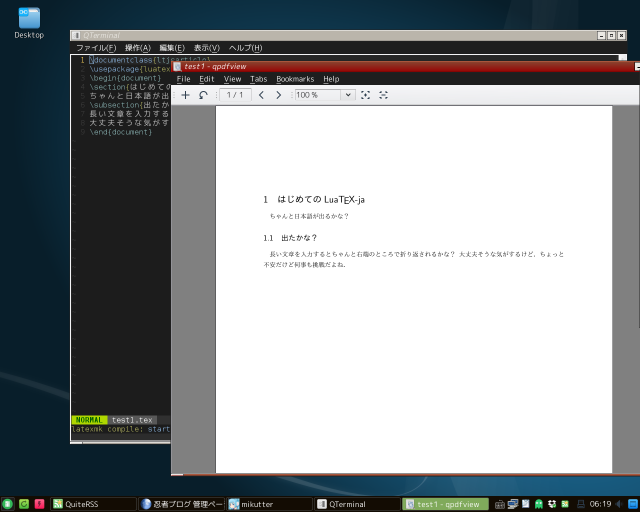Open qpdfview Bookmarks menu
This screenshot has height=512, width=640.
point(295,79)
